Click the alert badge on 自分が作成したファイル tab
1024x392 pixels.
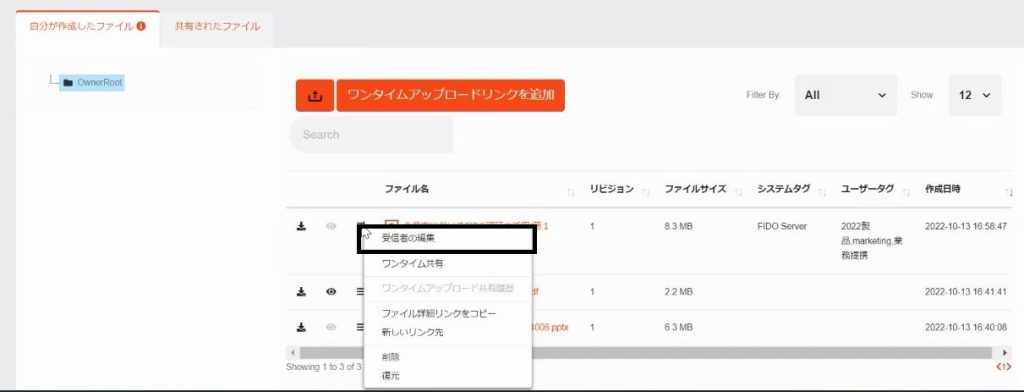coord(141,27)
